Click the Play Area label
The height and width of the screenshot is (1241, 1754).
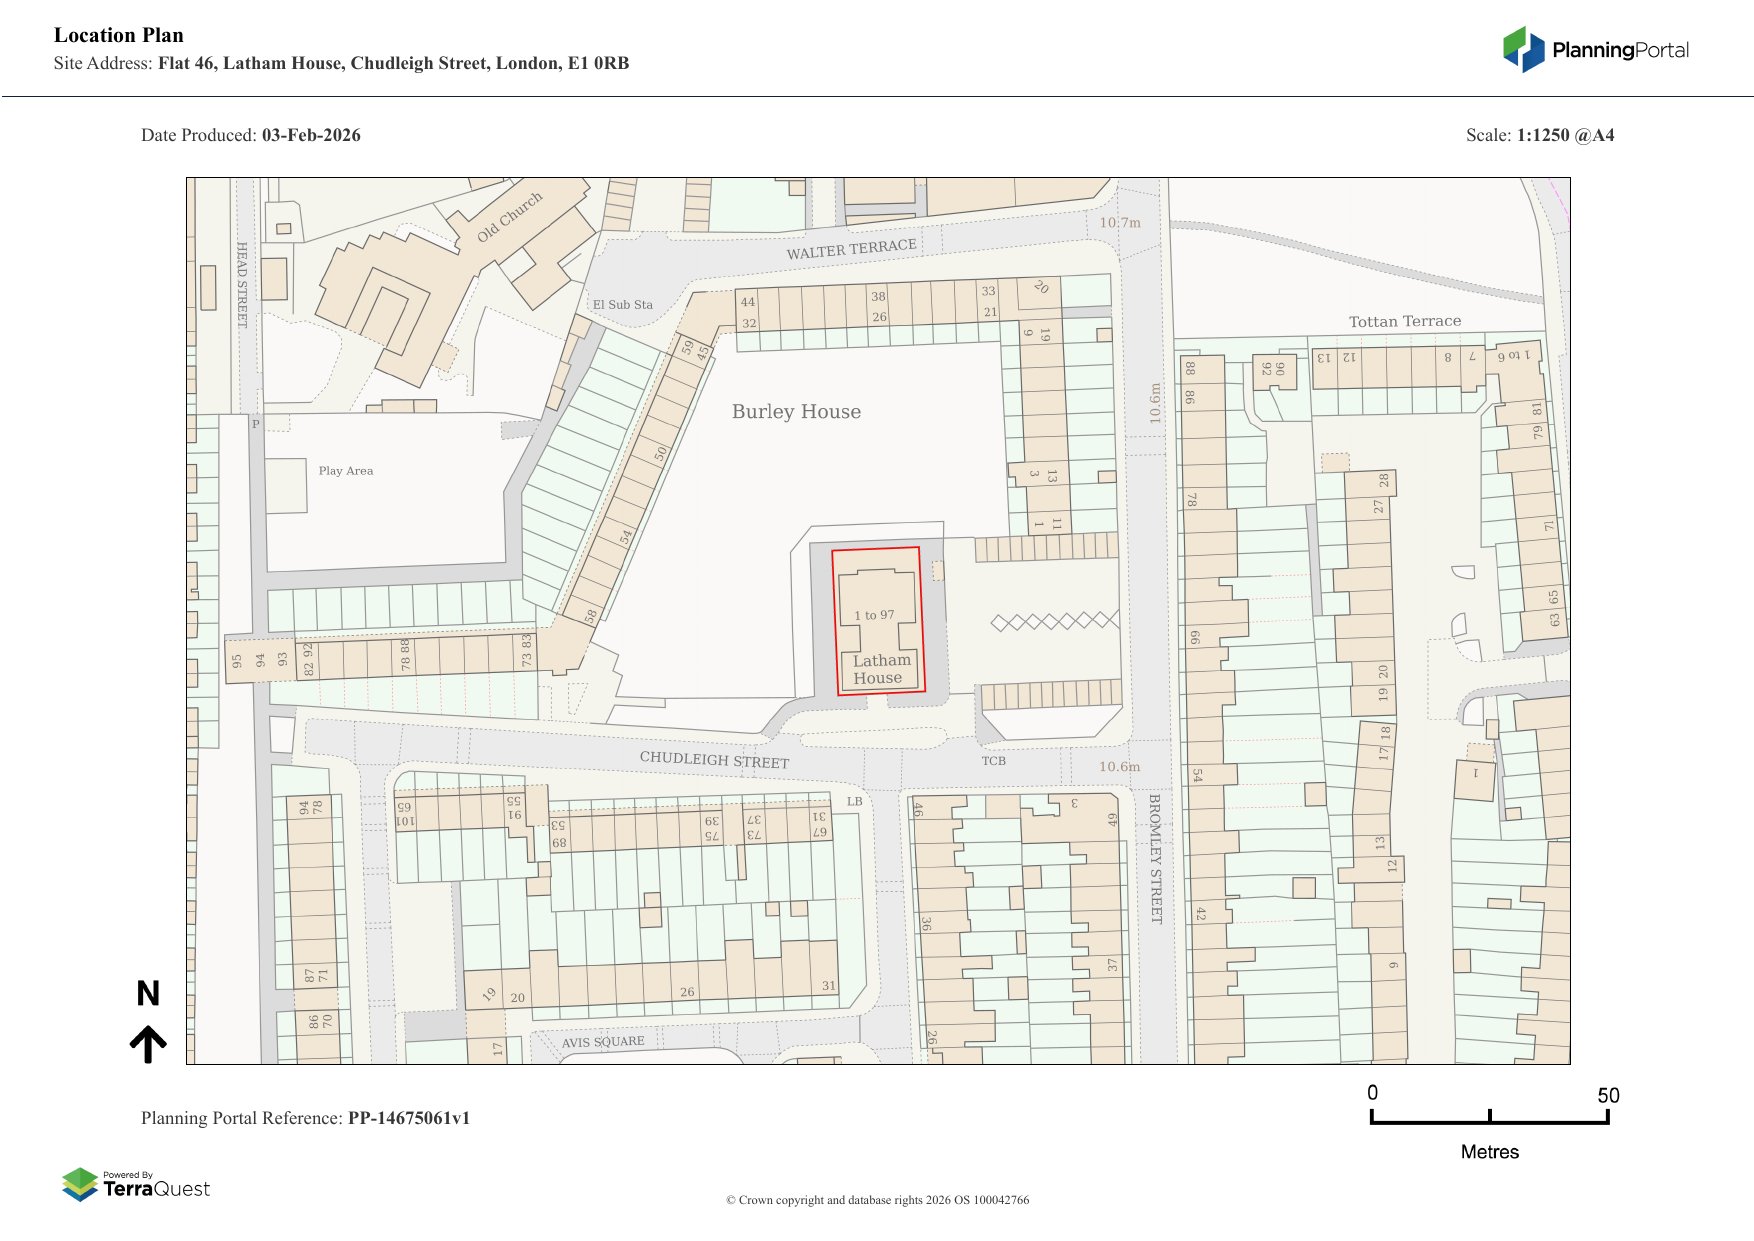(345, 471)
